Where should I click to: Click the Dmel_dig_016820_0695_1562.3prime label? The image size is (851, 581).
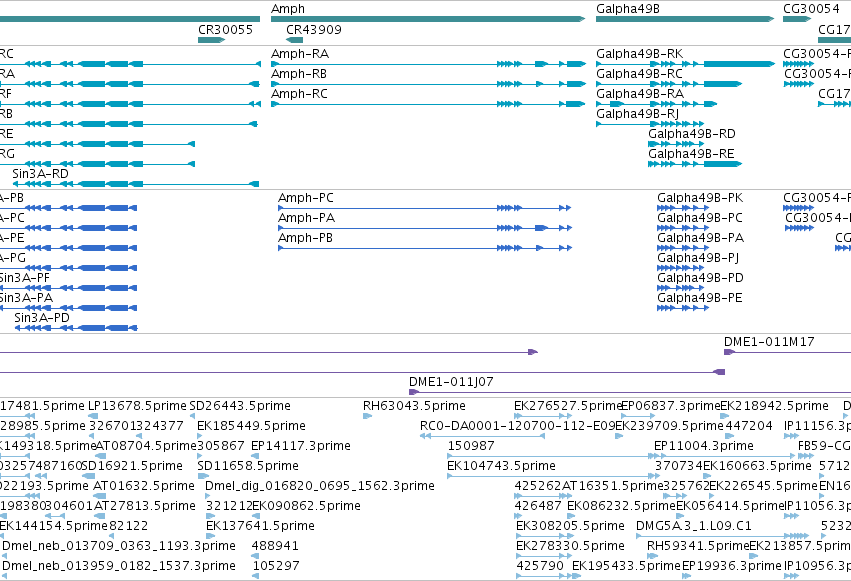[x=320, y=486]
